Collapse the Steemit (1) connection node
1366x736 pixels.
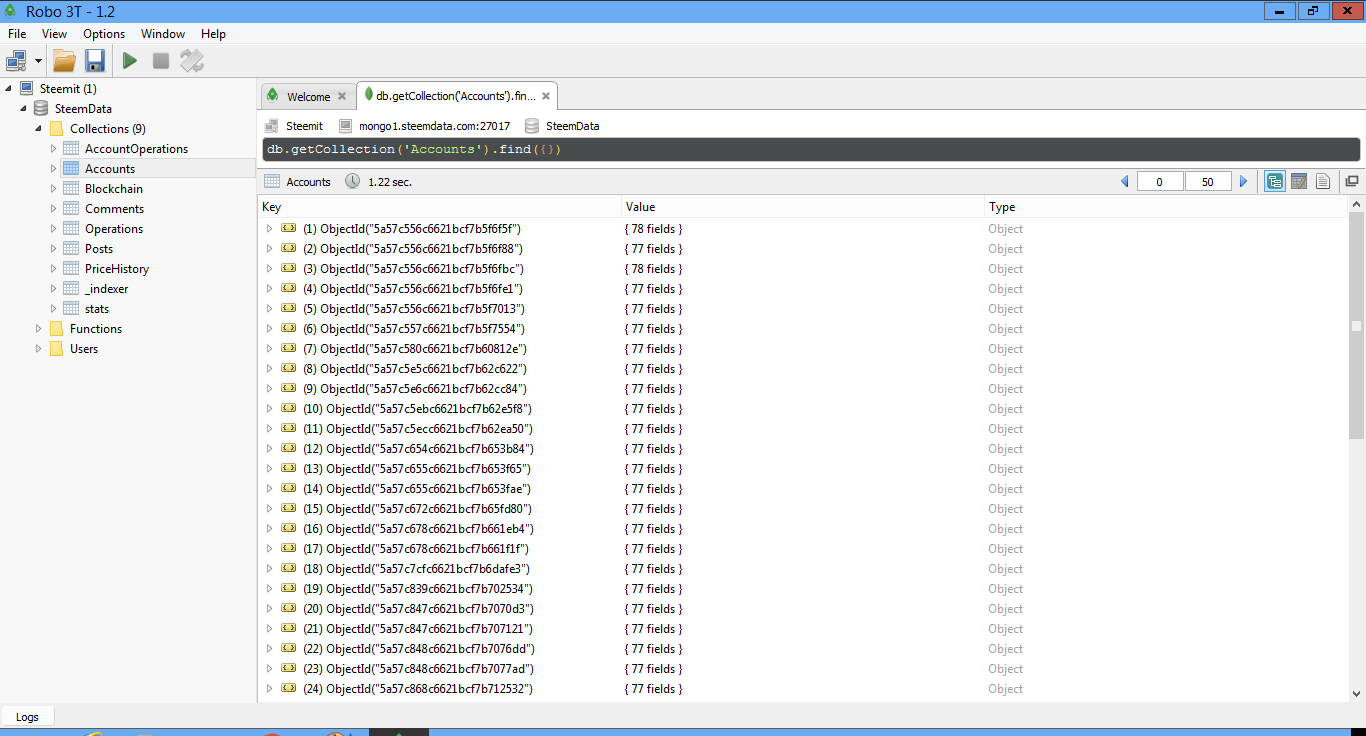tap(8, 89)
